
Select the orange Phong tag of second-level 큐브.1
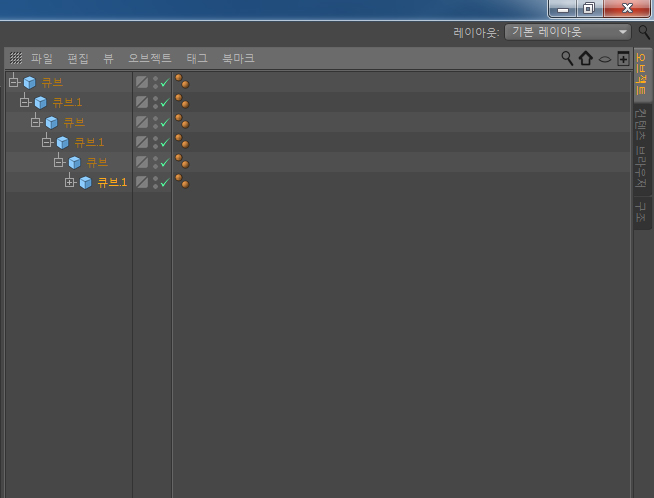182,101
